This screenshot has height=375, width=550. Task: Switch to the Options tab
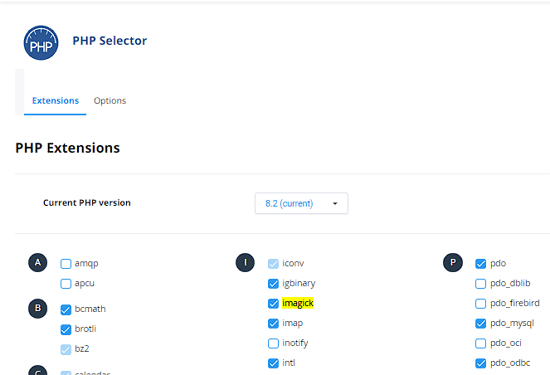click(110, 101)
